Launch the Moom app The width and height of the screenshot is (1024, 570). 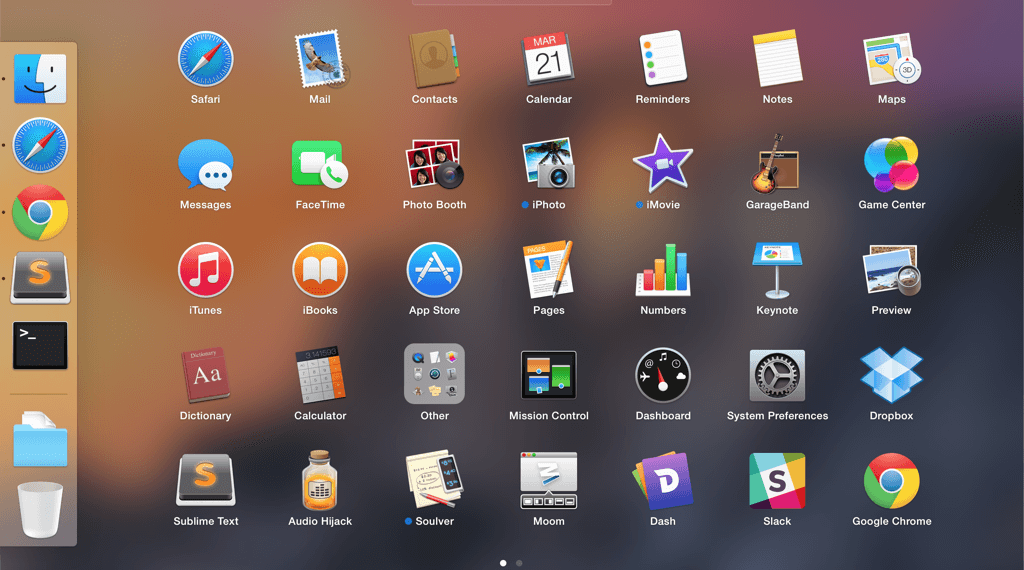[x=549, y=481]
